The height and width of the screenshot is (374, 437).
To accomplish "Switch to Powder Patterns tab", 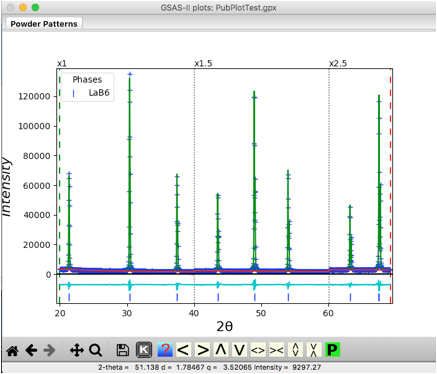I will [x=44, y=24].
